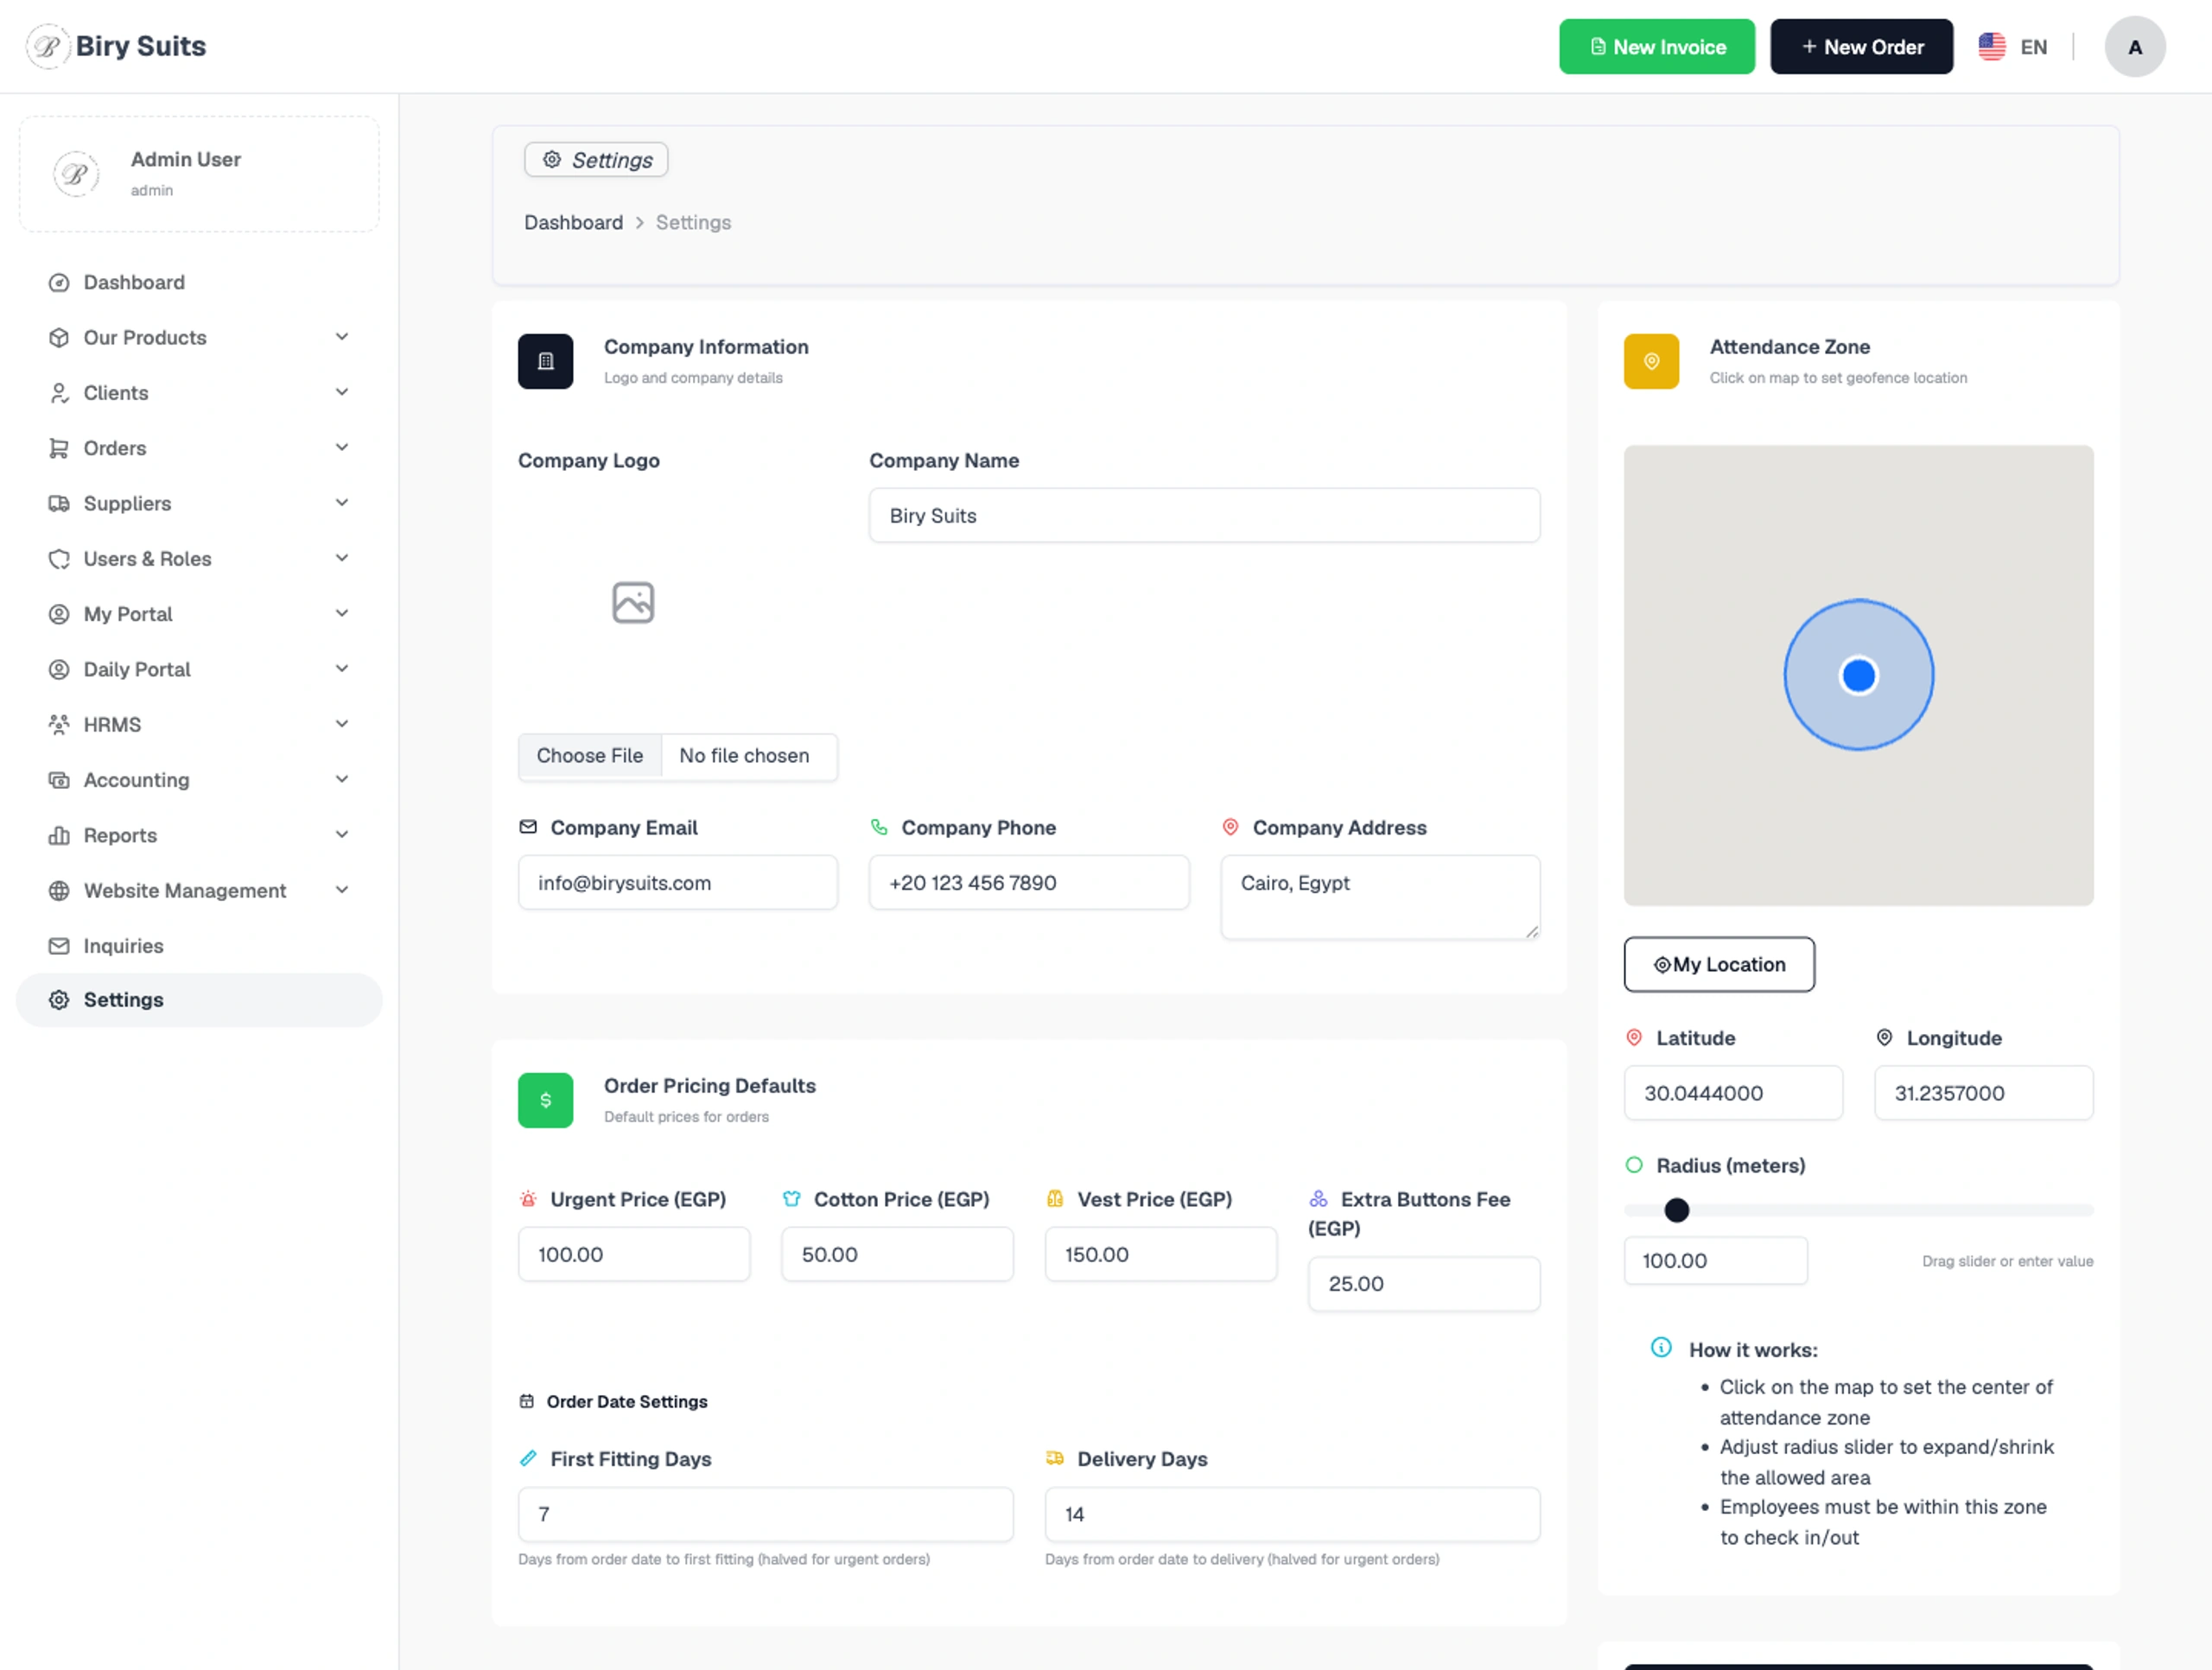Expand the Orders chevron
Screen dimensions: 2212x1670
[x=342, y=447]
